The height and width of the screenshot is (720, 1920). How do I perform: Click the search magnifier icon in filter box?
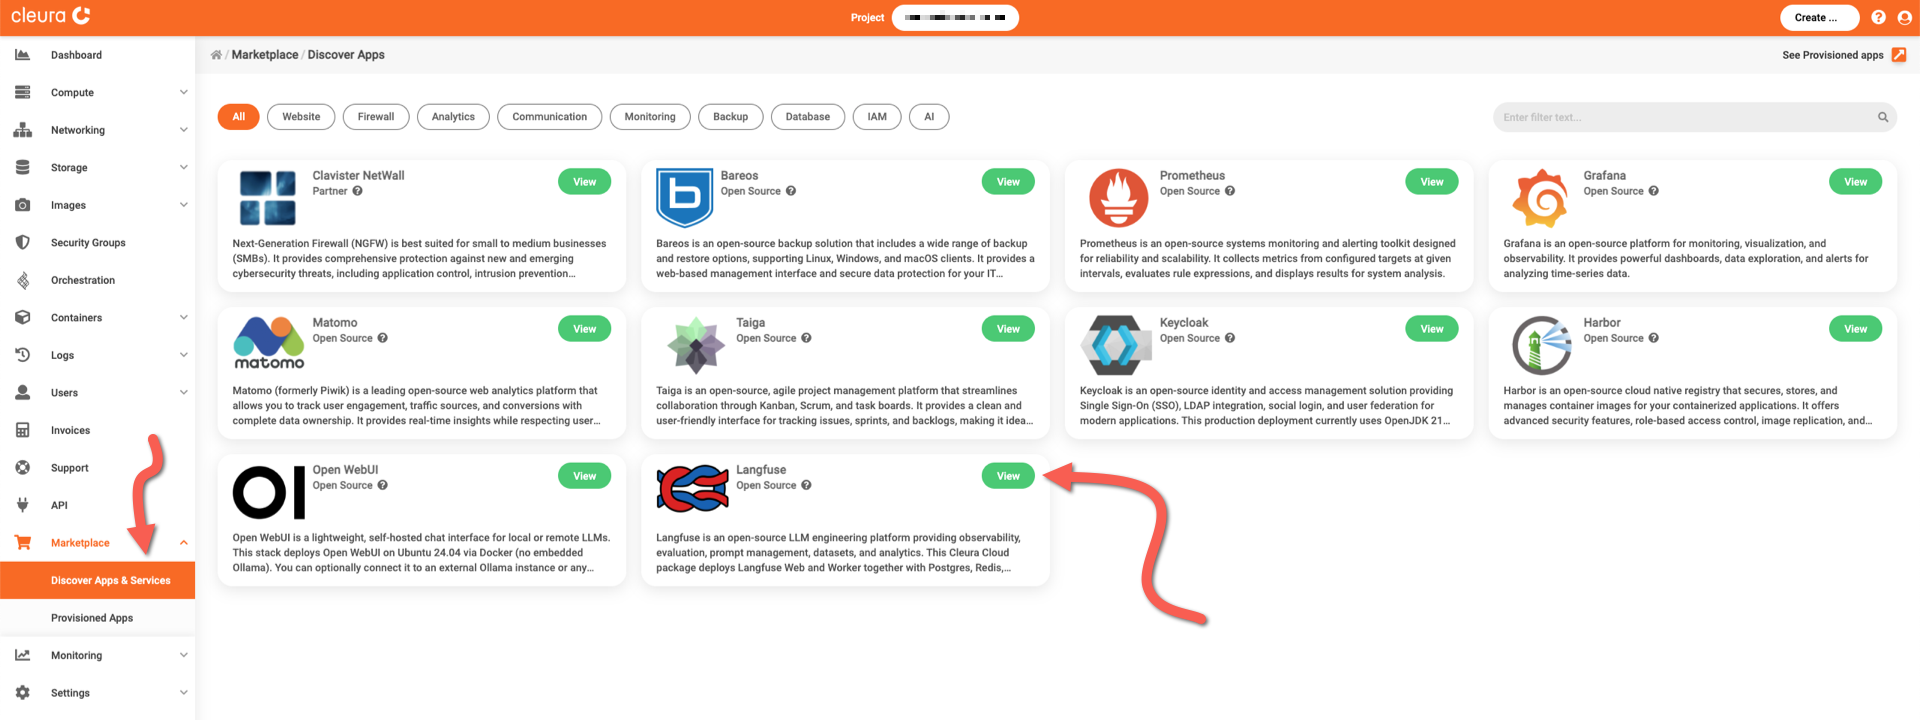click(x=1883, y=117)
